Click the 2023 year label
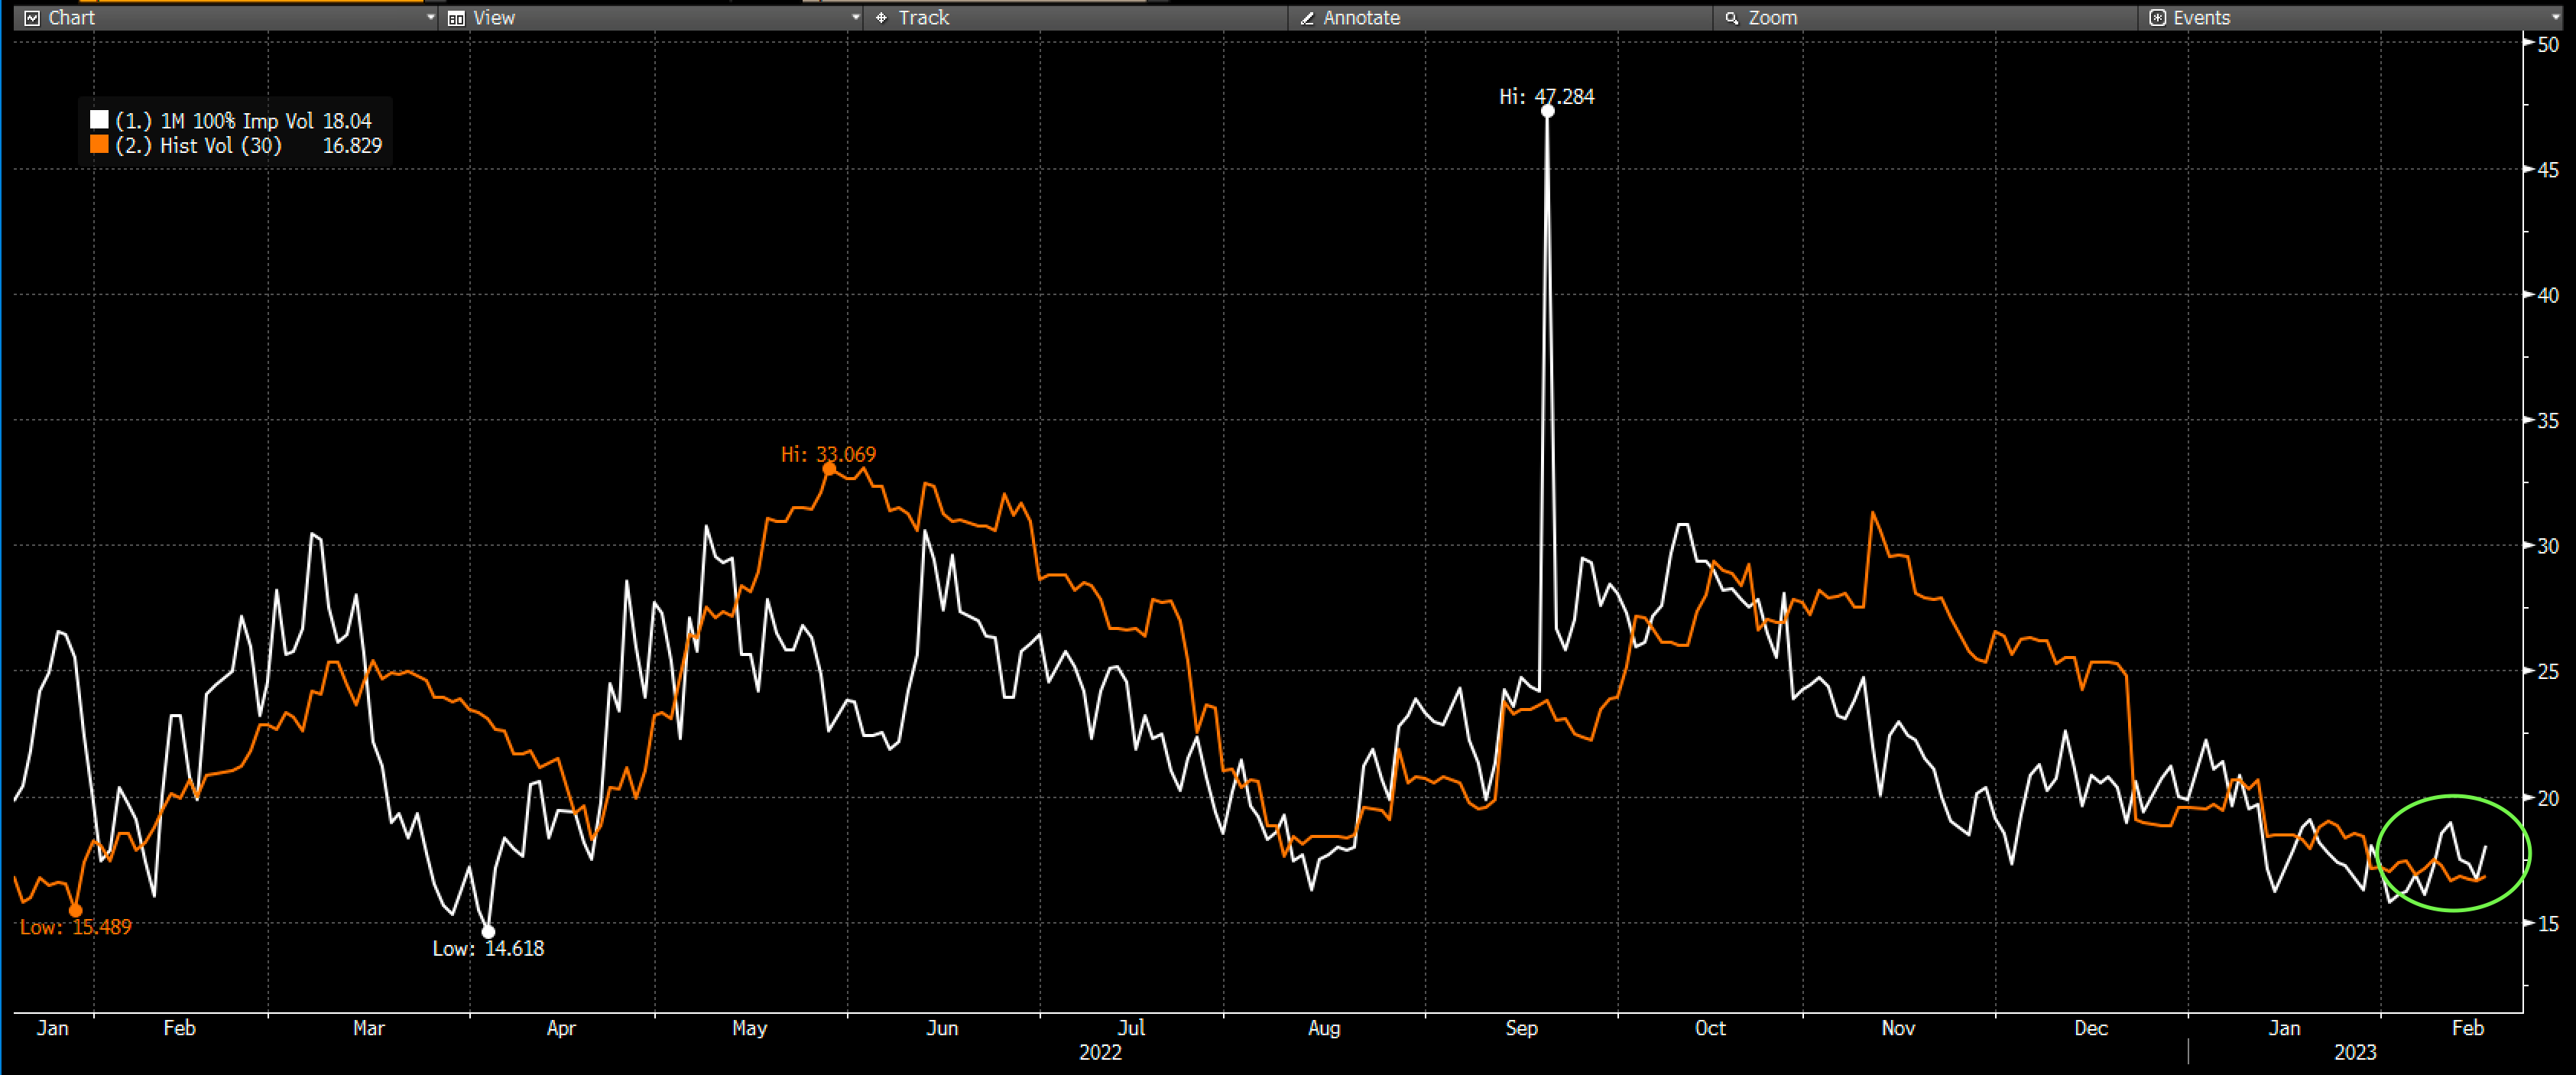The height and width of the screenshot is (1075, 2576). tap(2355, 1053)
